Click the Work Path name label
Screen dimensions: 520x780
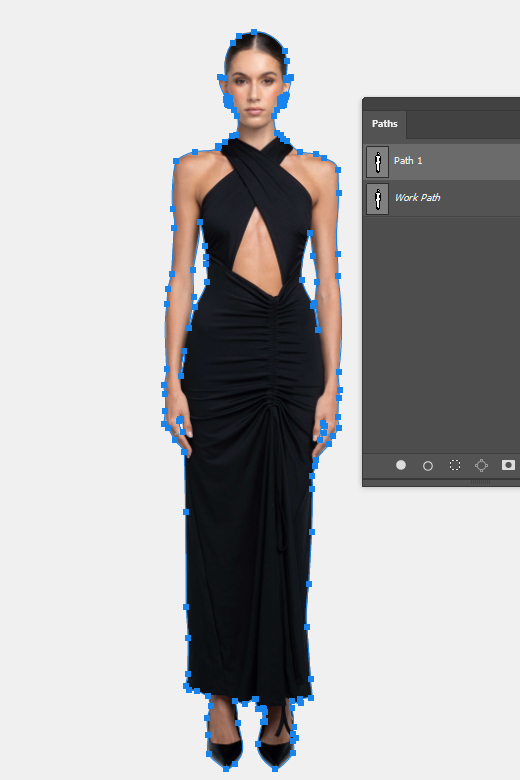pos(417,197)
